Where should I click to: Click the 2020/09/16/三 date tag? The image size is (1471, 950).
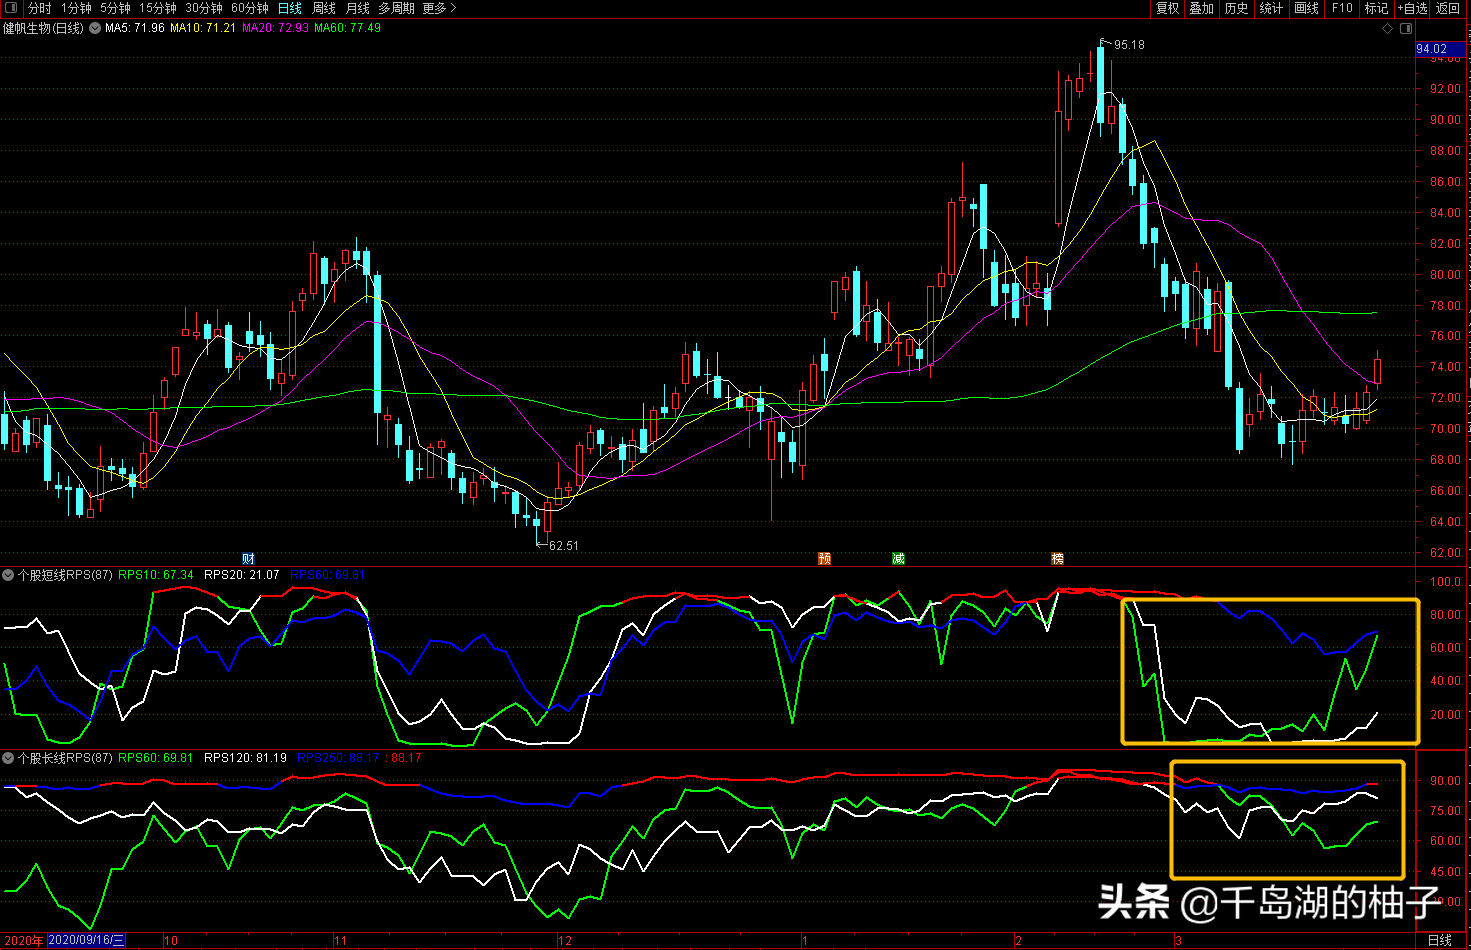tap(87, 941)
